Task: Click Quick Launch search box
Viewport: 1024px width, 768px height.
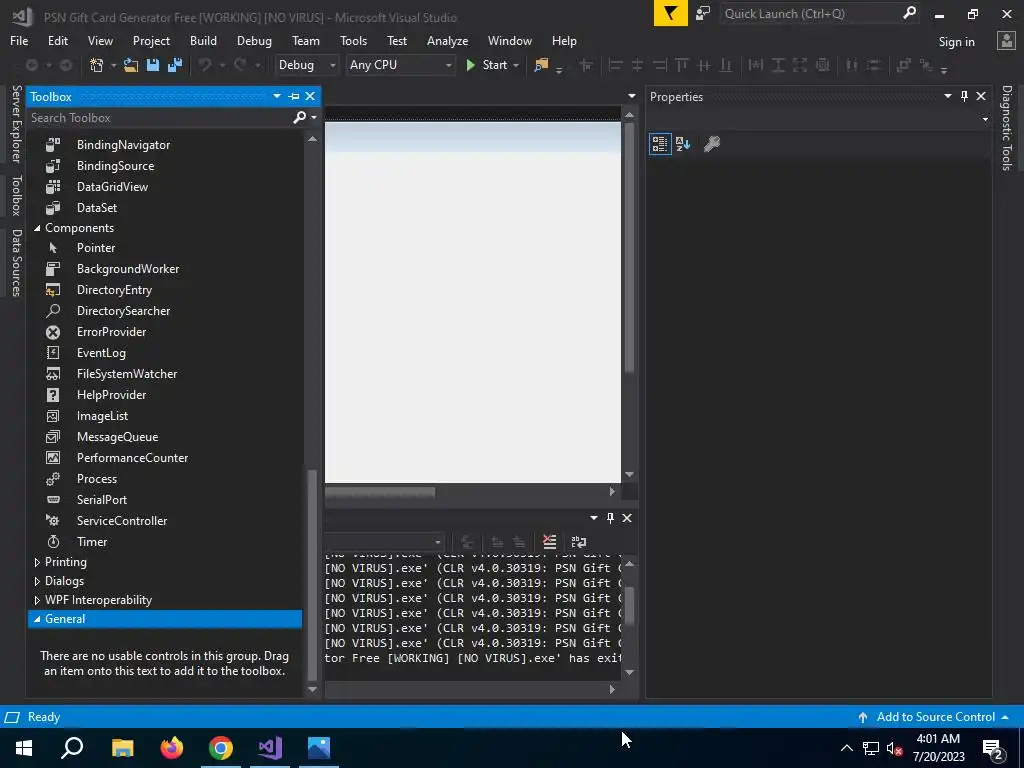Action: [810, 13]
